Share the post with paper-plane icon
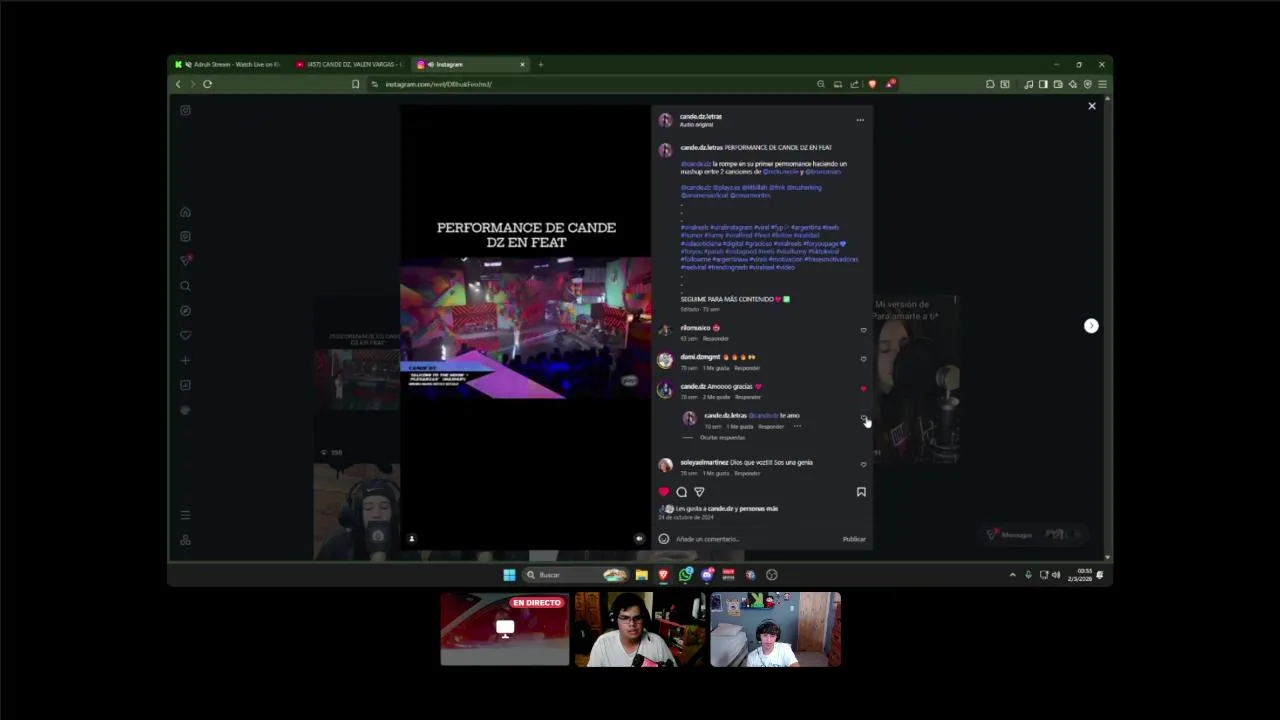 coord(699,492)
